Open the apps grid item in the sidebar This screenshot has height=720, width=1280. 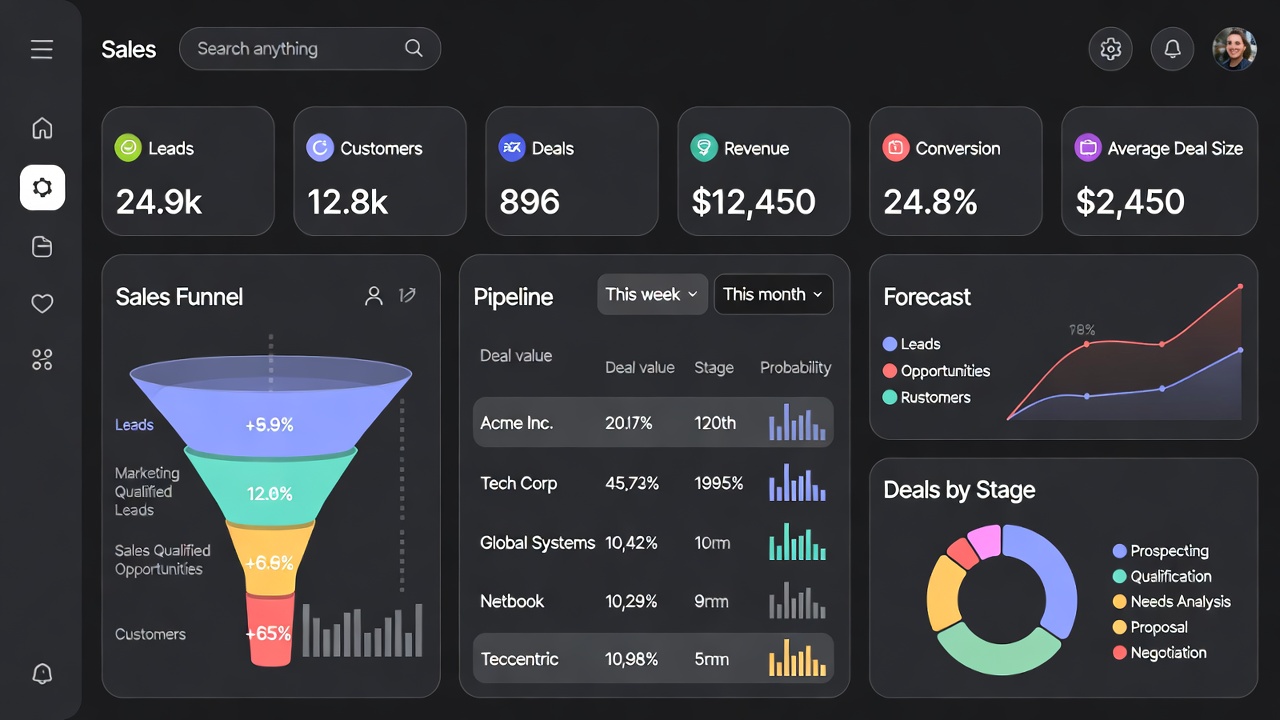[x=42, y=359]
